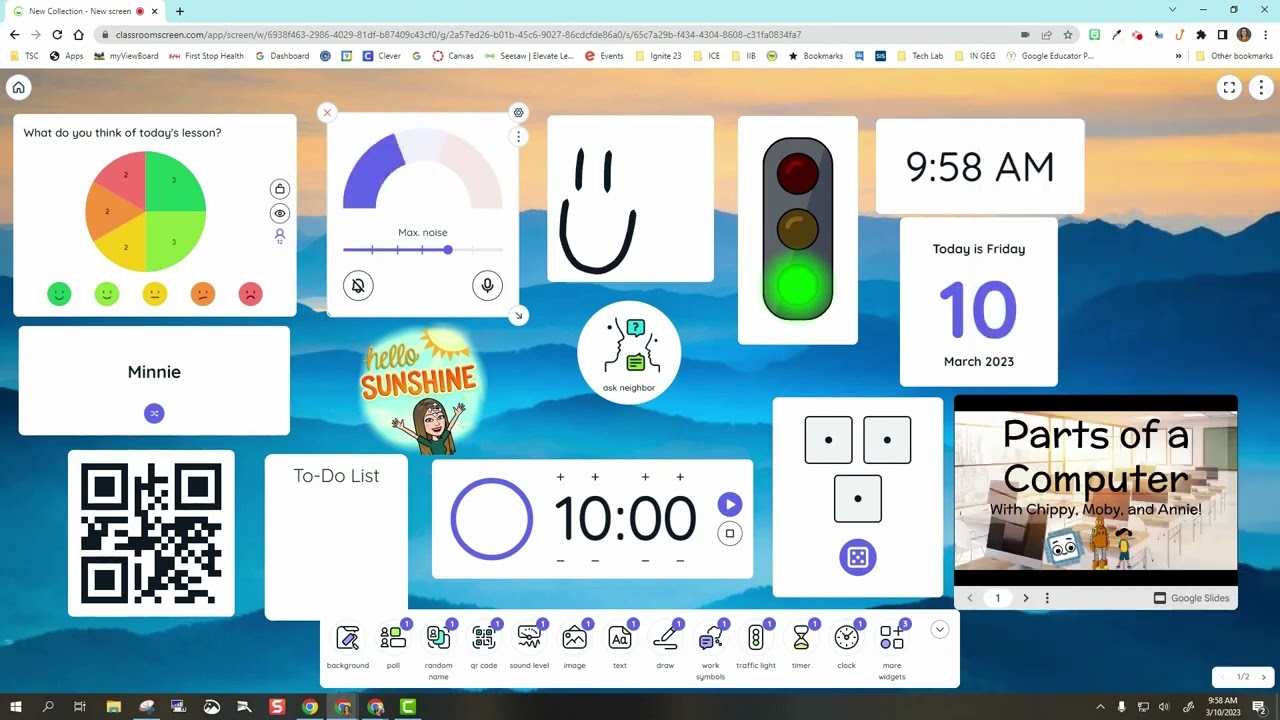This screenshot has width=1280, height=720.
Task: Go to the previous slide in Slides widget
Action: [969, 598]
